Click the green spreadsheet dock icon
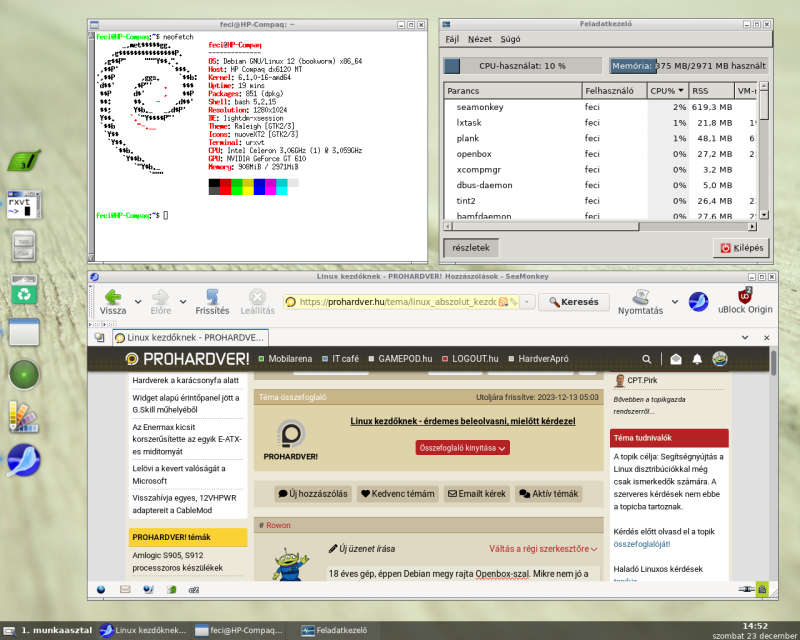This screenshot has height=640, width=800. tap(24, 161)
